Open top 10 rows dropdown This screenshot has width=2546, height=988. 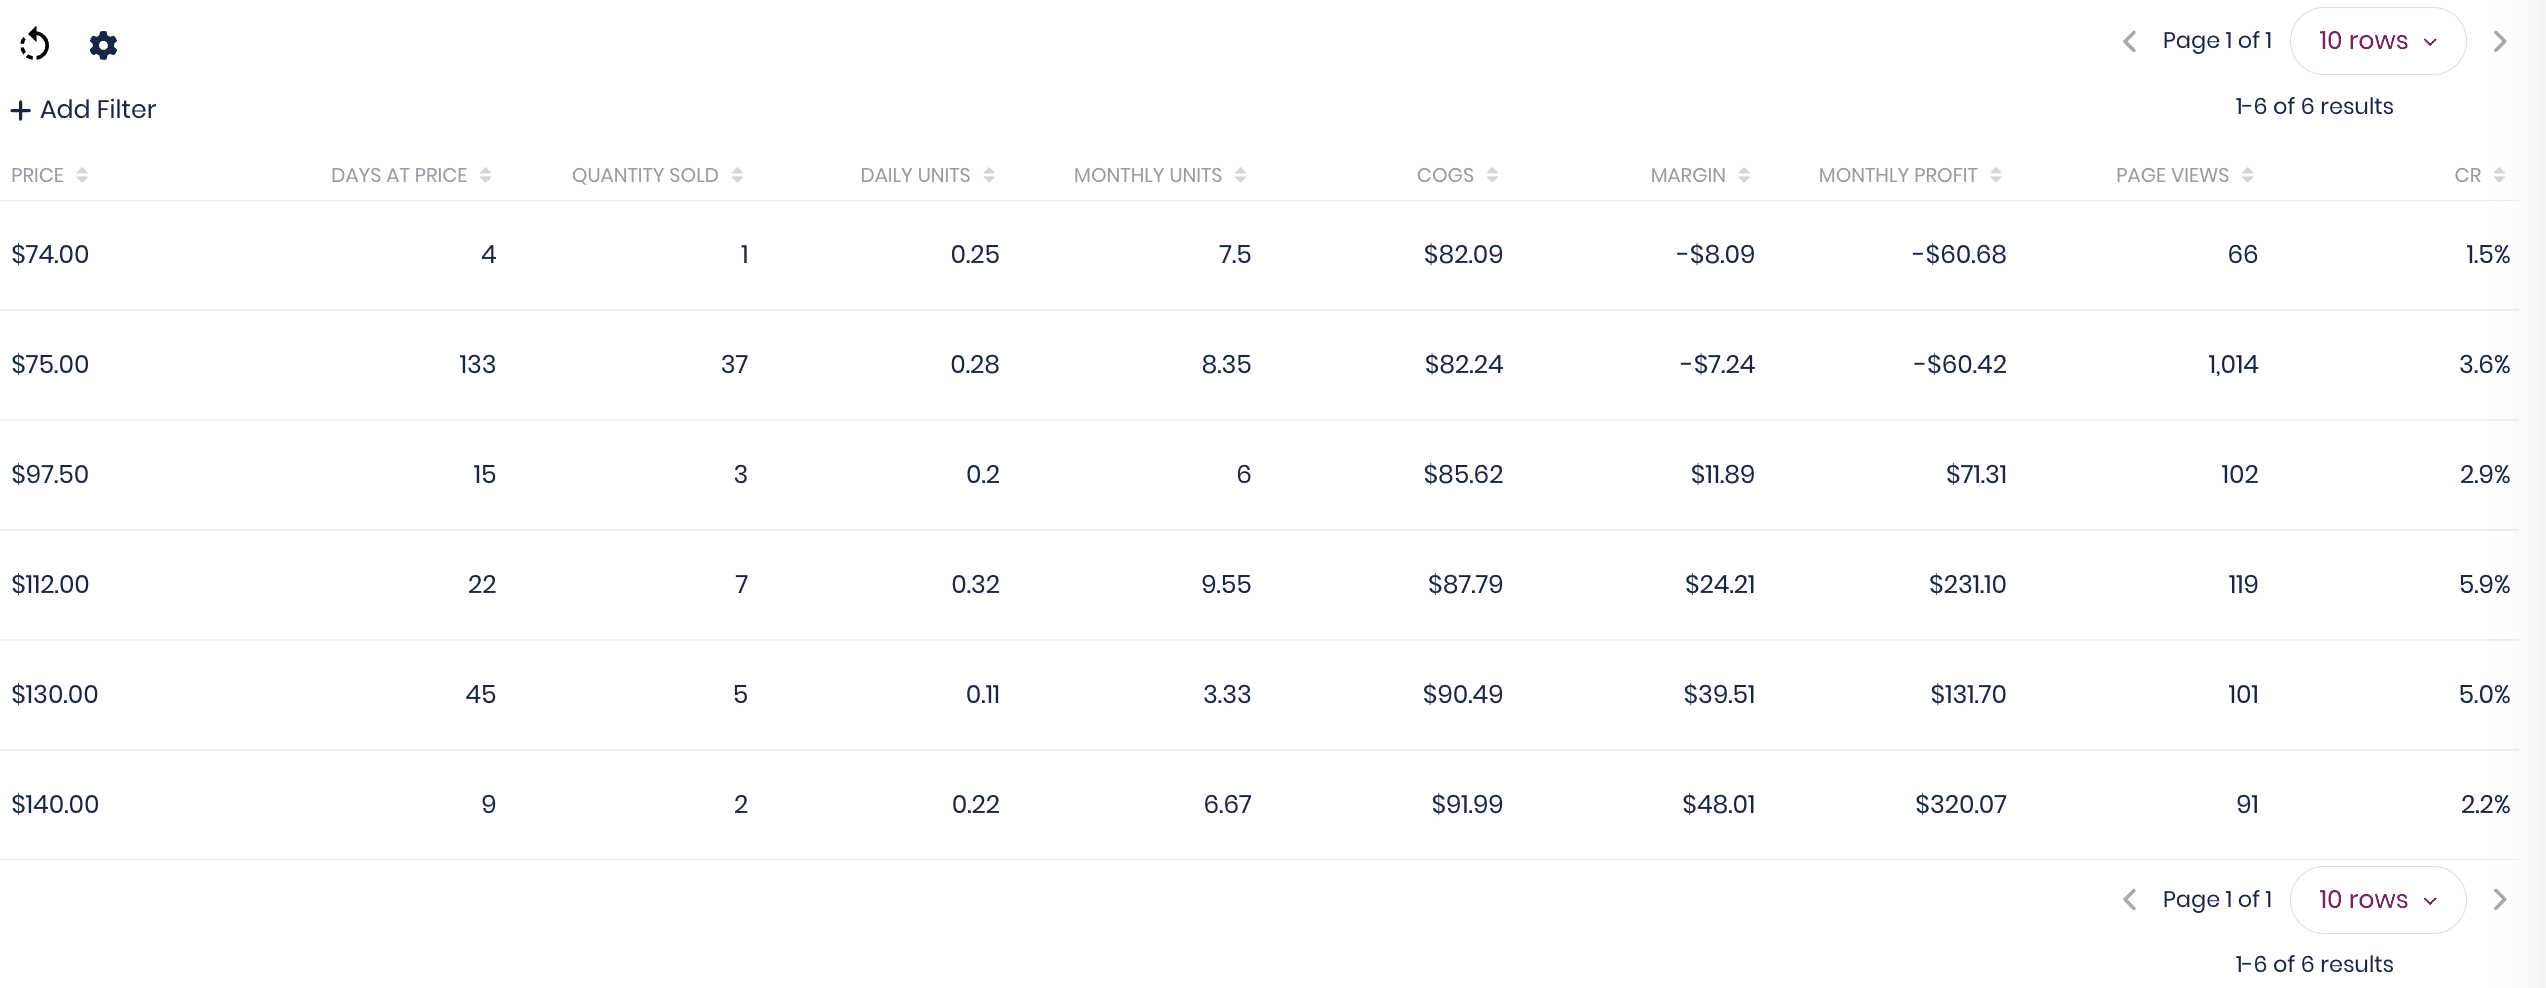[x=2378, y=41]
